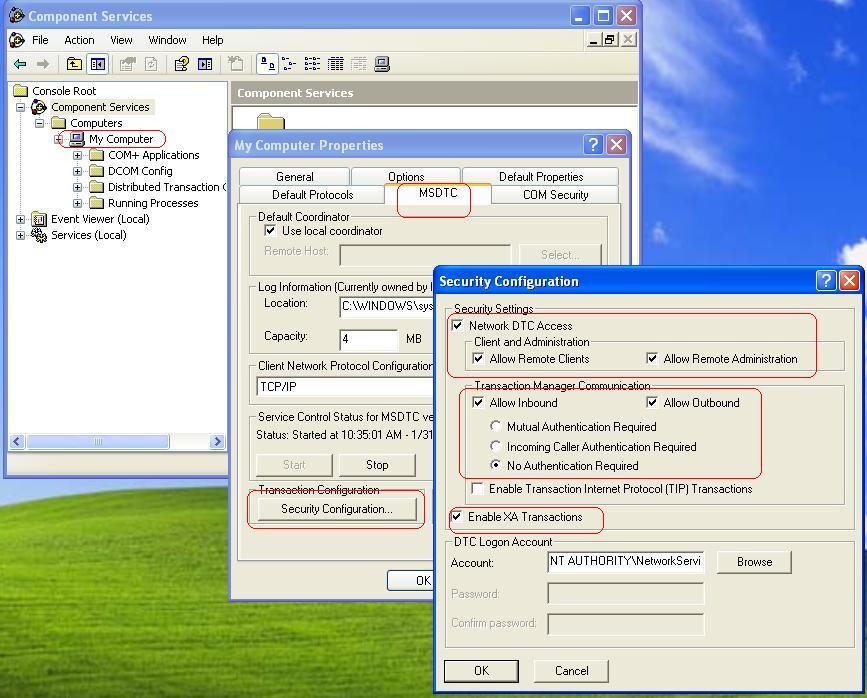Click the Computers folder icon in the tree
The width and height of the screenshot is (867, 698).
point(59,123)
